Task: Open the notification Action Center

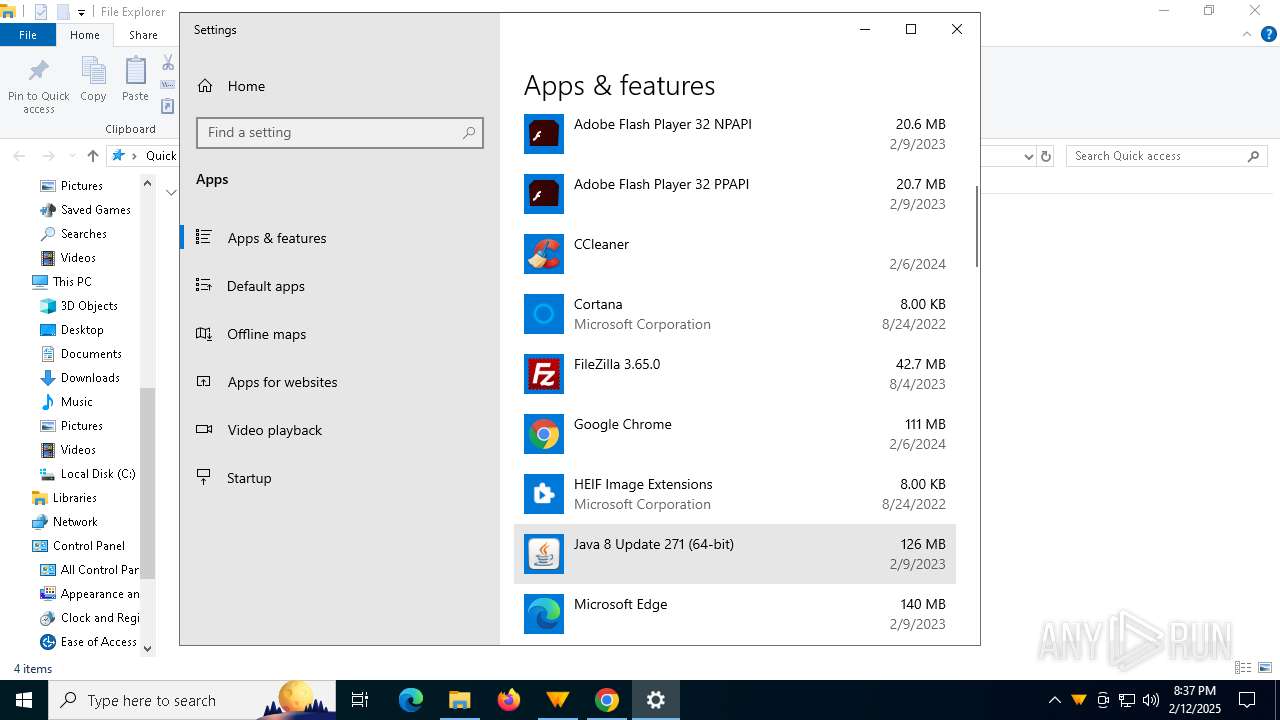Action: (1247, 700)
